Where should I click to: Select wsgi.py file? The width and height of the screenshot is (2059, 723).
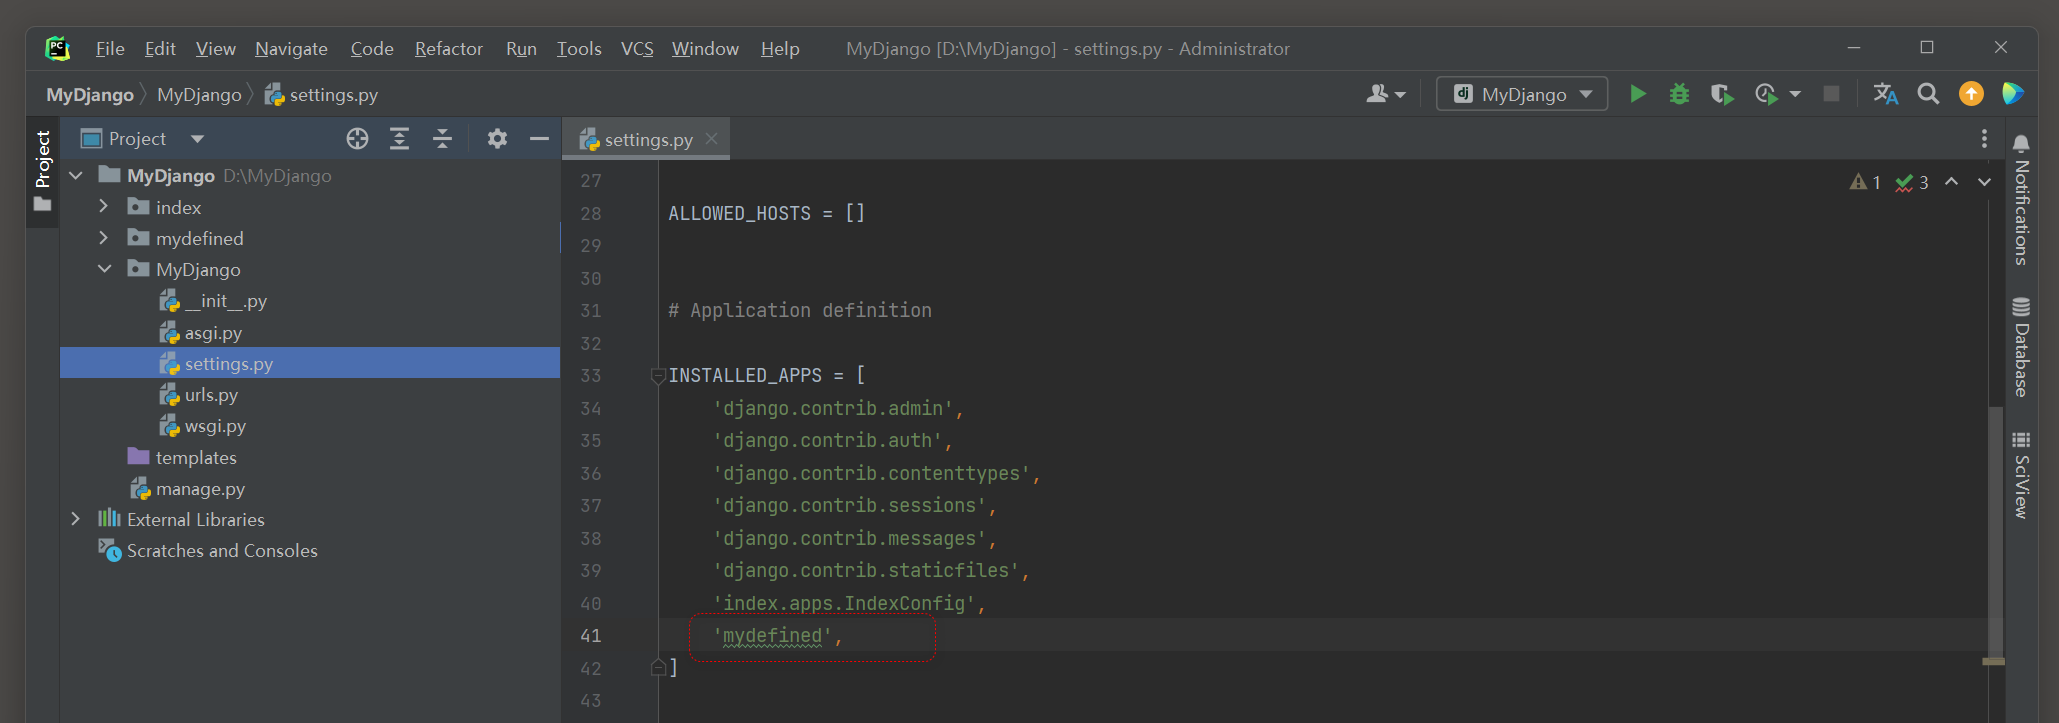(203, 426)
